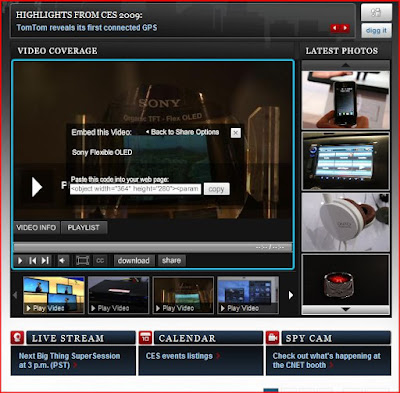The width and height of the screenshot is (400, 393).
Task: Expand latest photos list downward arrow
Action: pos(346,310)
